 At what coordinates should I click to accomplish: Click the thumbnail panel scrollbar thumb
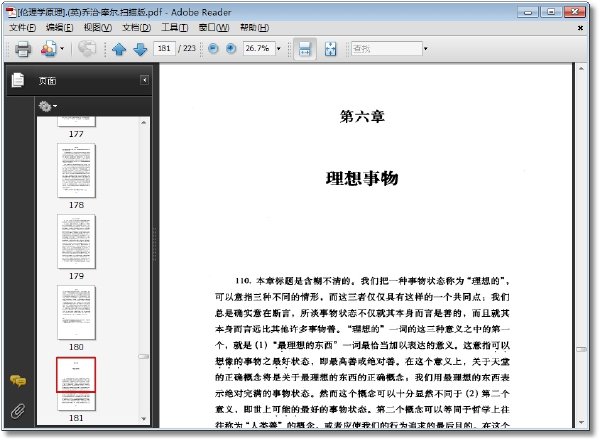[143, 356]
